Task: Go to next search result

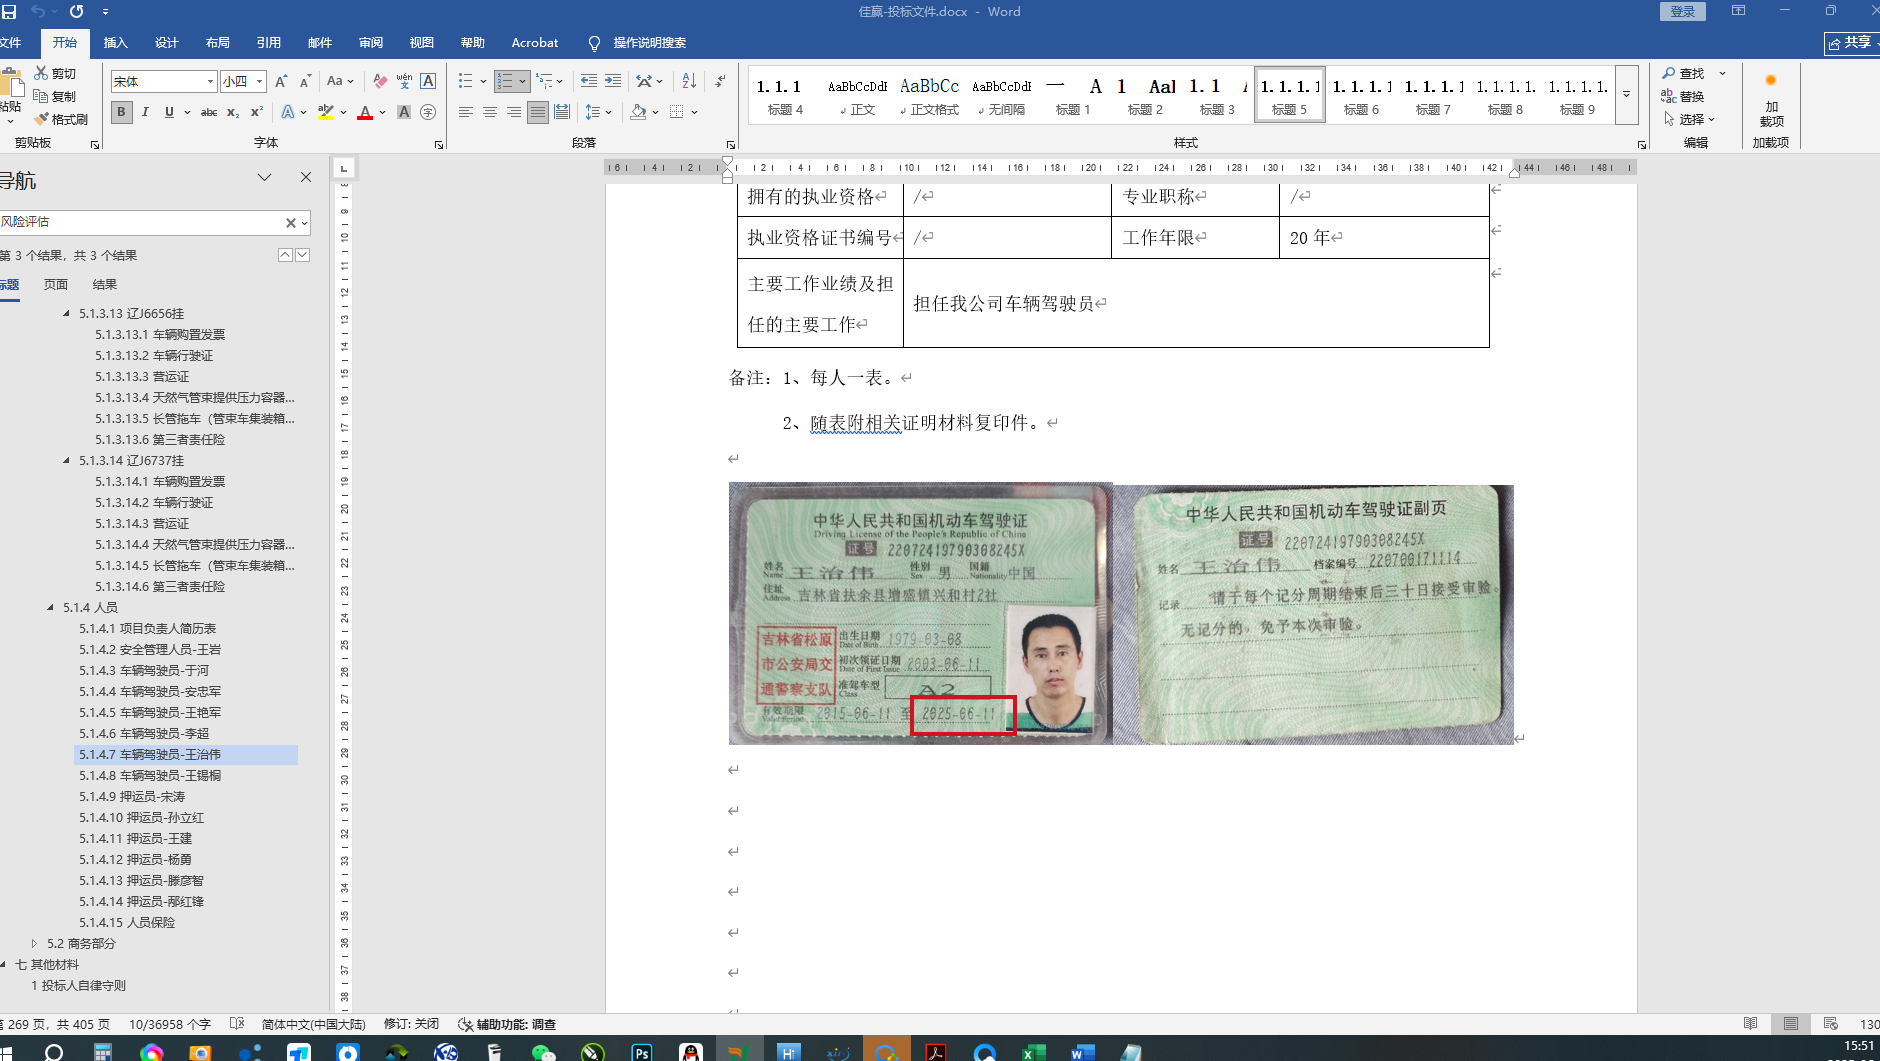Action: point(302,255)
